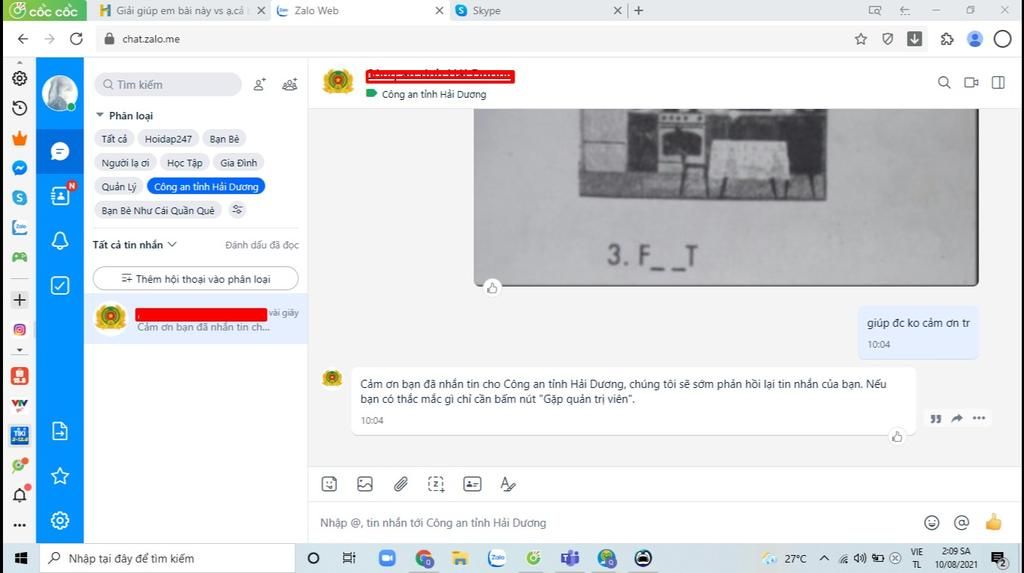The image size is (1024, 573).
Task: Click Đánh dấu đã đọc link
Action: point(262,245)
